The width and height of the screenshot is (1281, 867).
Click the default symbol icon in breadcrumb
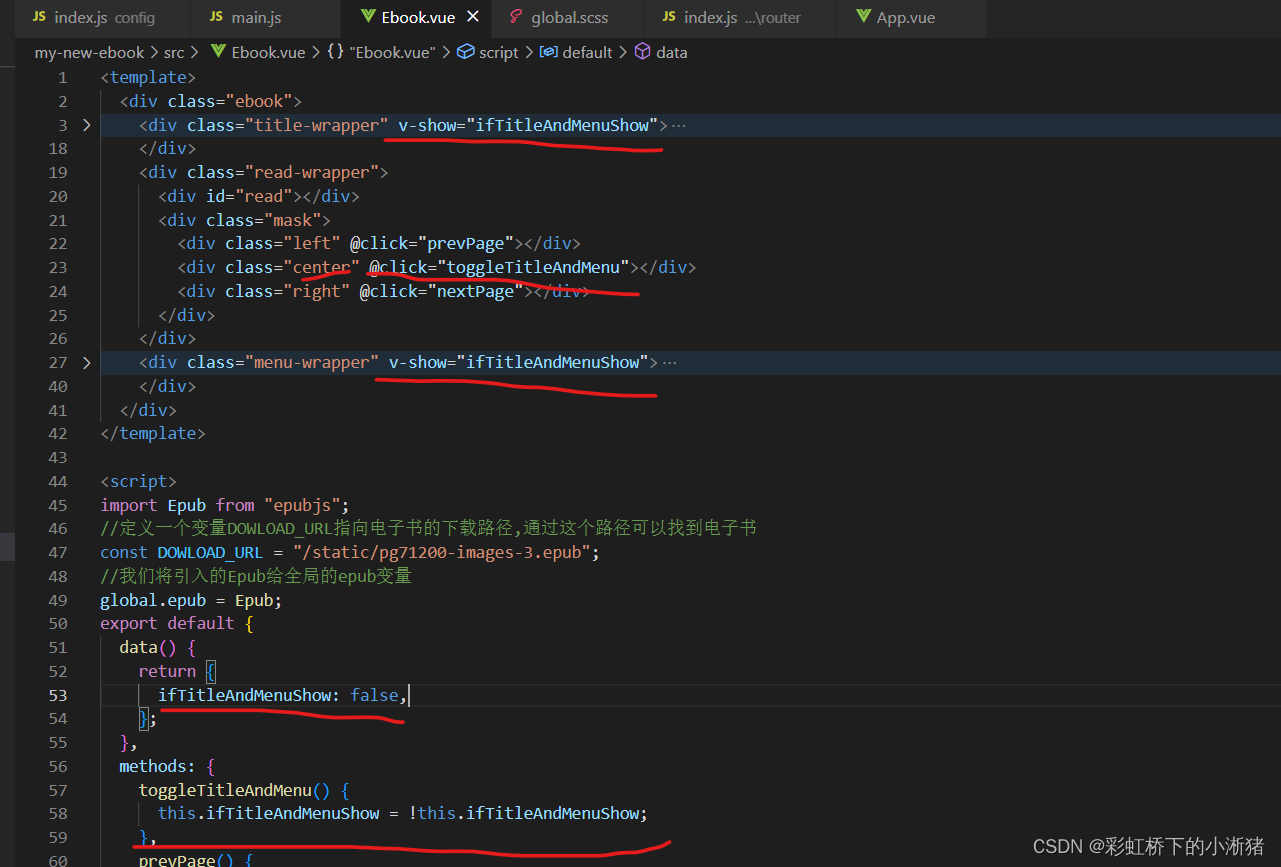pyautogui.click(x=548, y=52)
